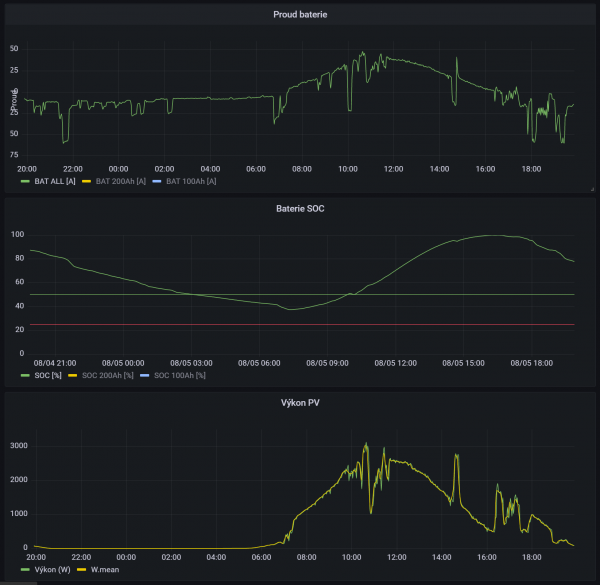Open the Proud baterie panel title menu
The image size is (600, 585).
coord(300,15)
